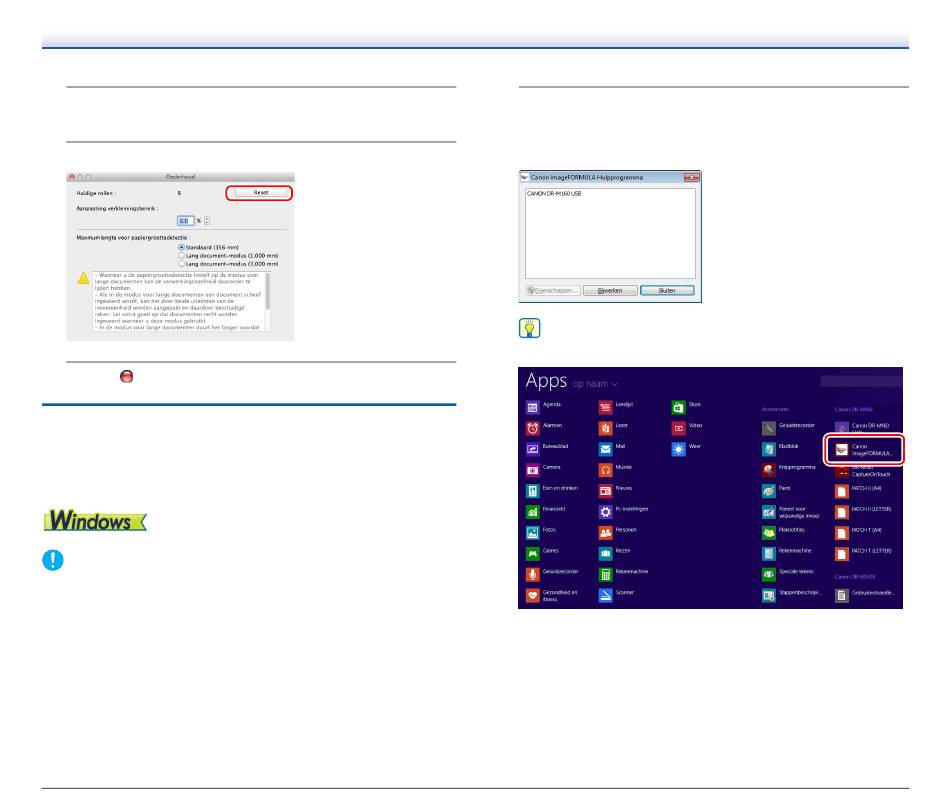This screenshot has height=806, width=950.
Task: Open the Stappenbeschrijving tool
Action: point(792,595)
